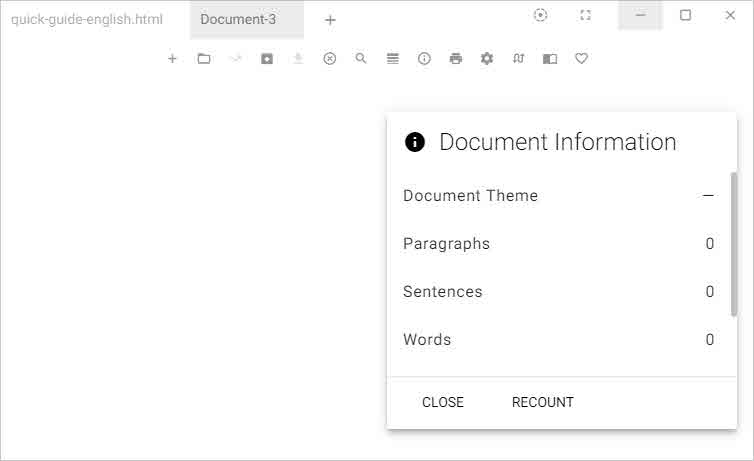This screenshot has height=461, width=754.
Task: Click the starred snapshot icon in toolbar
Action: click(x=267, y=59)
